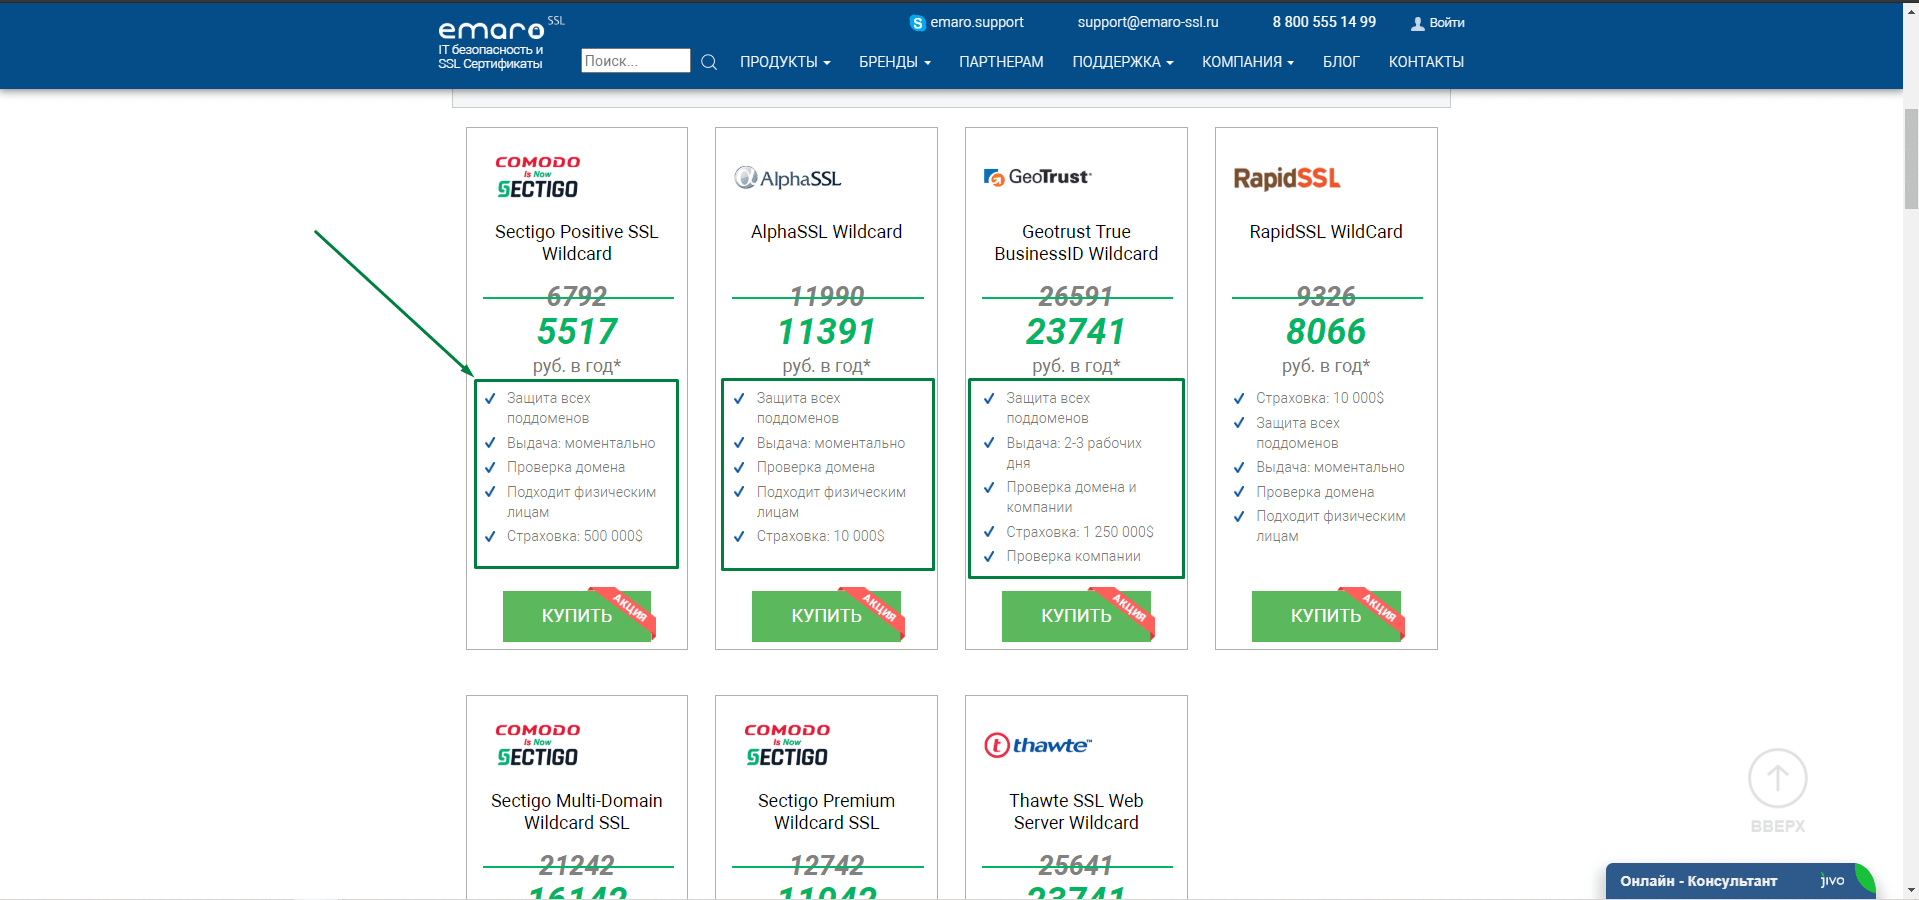Click the 23741 price on Geotrust card
1919x900 pixels.
click(1076, 331)
